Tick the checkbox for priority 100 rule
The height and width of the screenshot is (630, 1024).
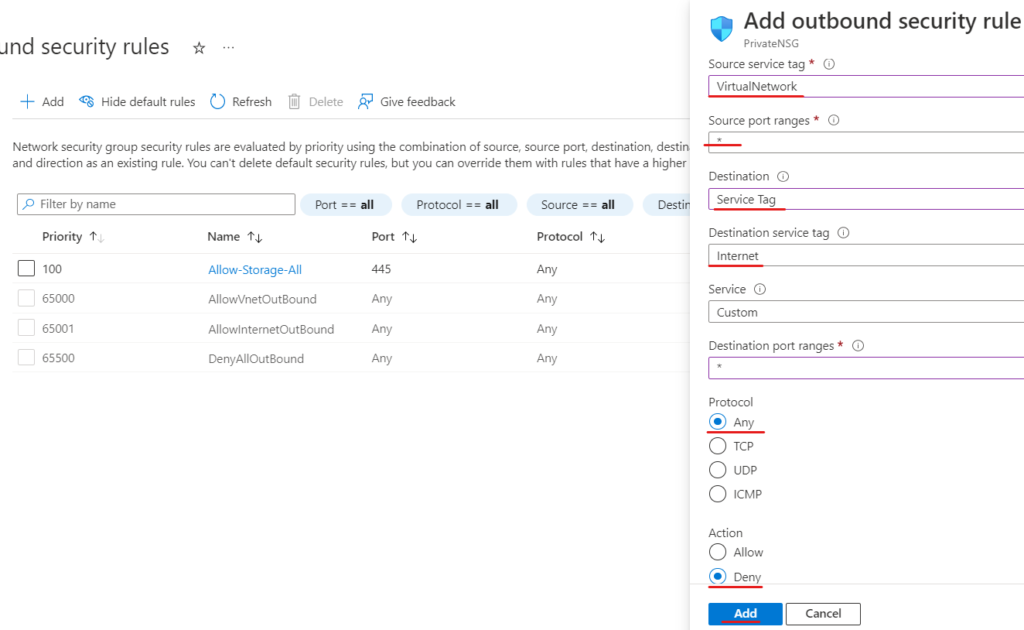[x=26, y=268]
